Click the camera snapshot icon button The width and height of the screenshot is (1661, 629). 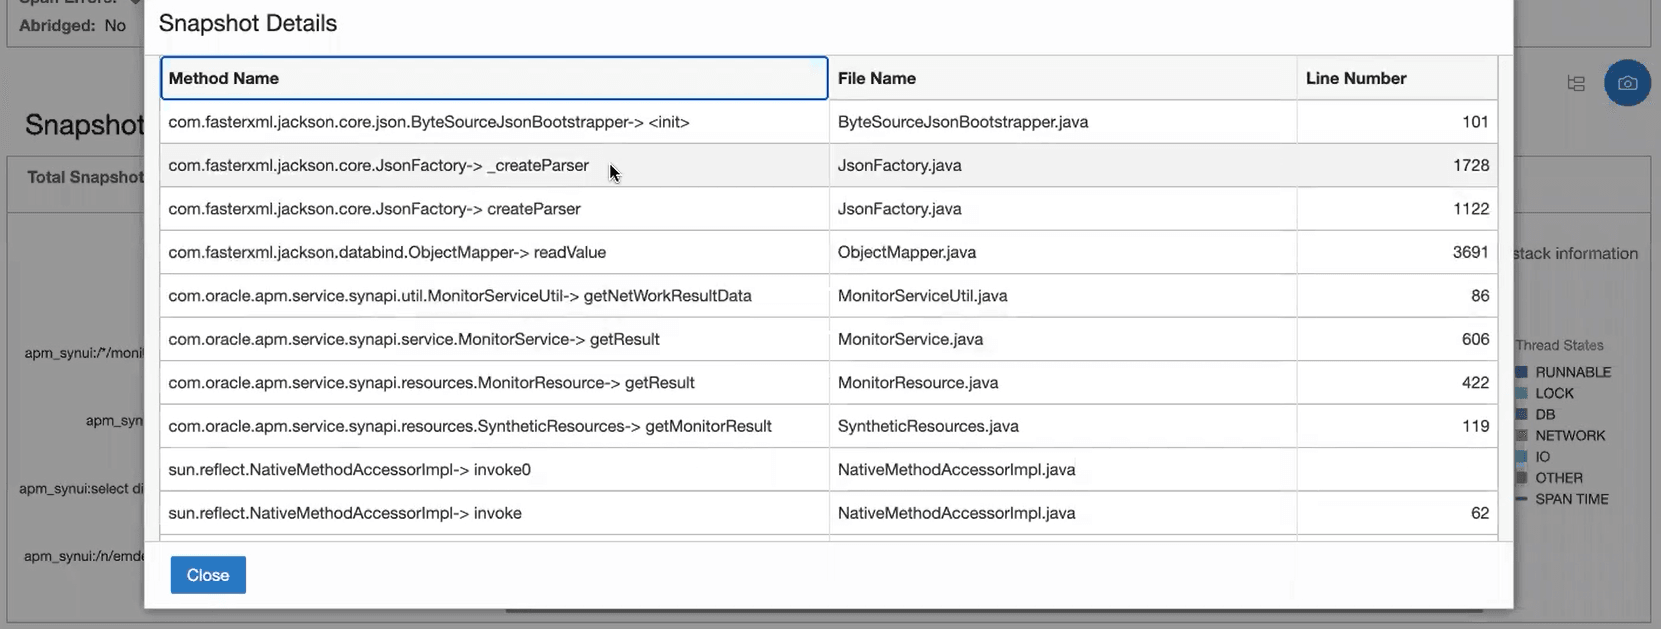pos(1627,84)
